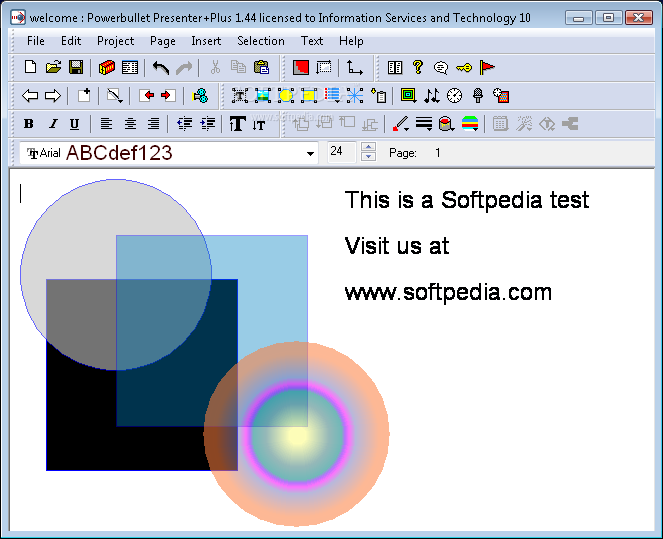Add a new page with plus page icon
663x539 pixels.
(84, 95)
